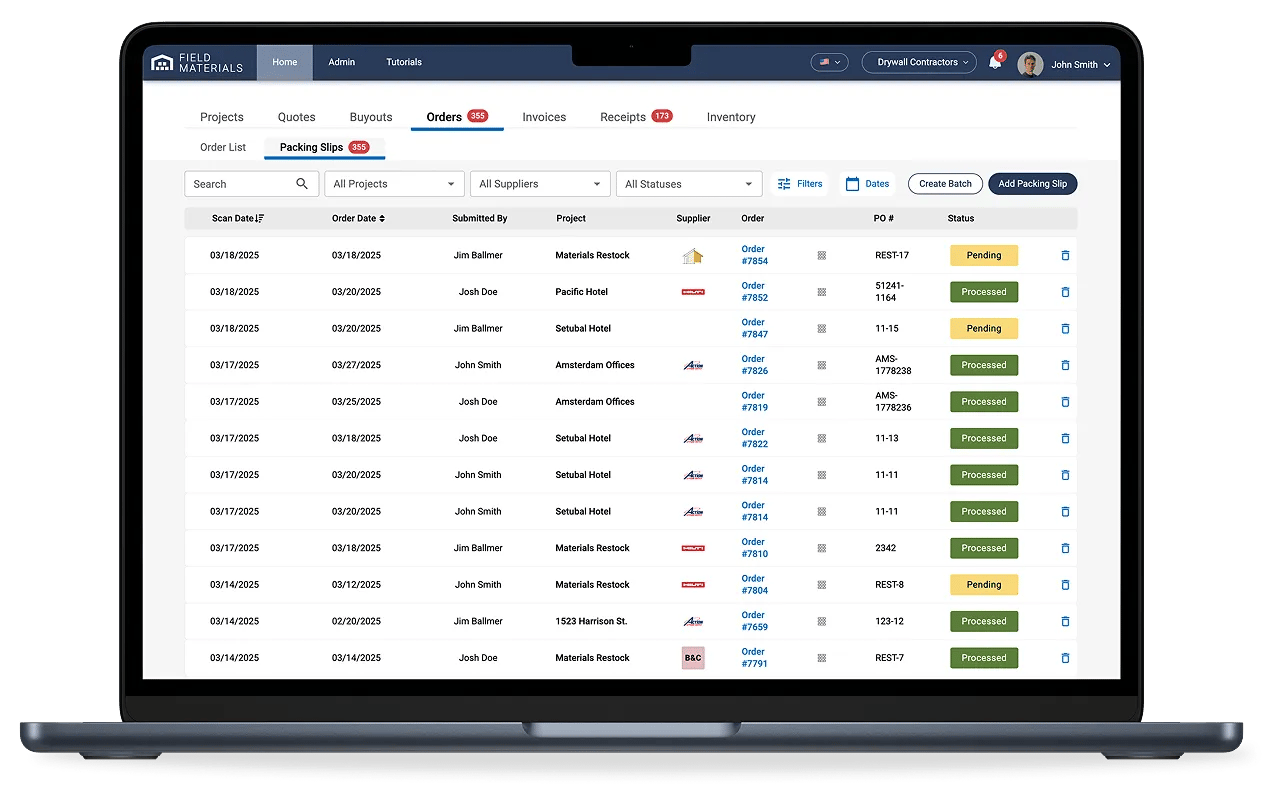
Task: Select the Packing Slips sub-tab
Action: coord(325,147)
